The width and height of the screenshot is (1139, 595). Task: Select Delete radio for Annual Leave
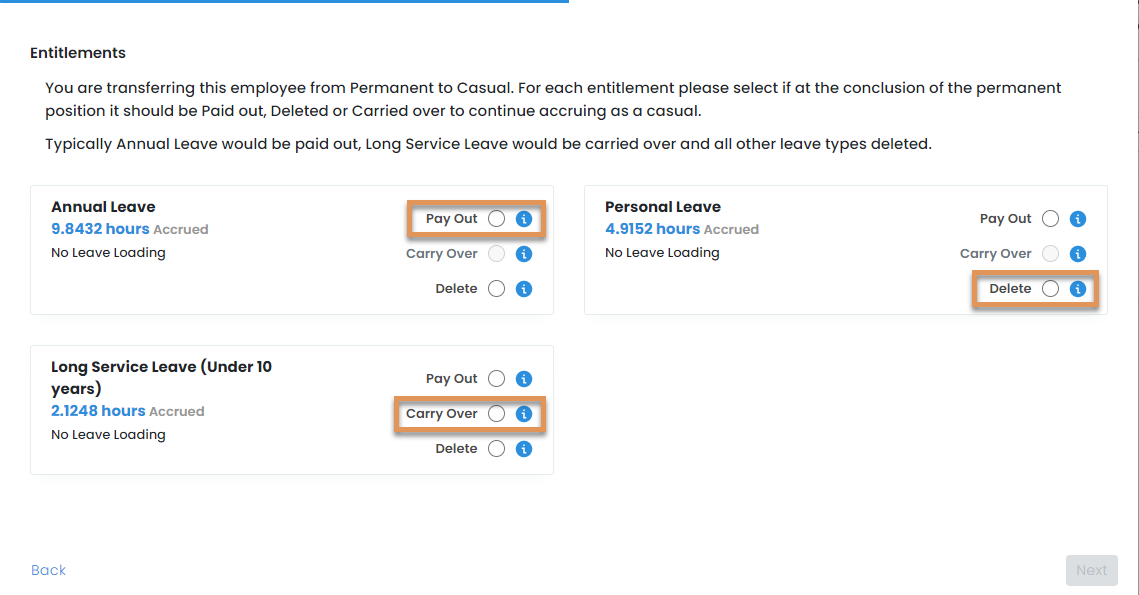497,289
